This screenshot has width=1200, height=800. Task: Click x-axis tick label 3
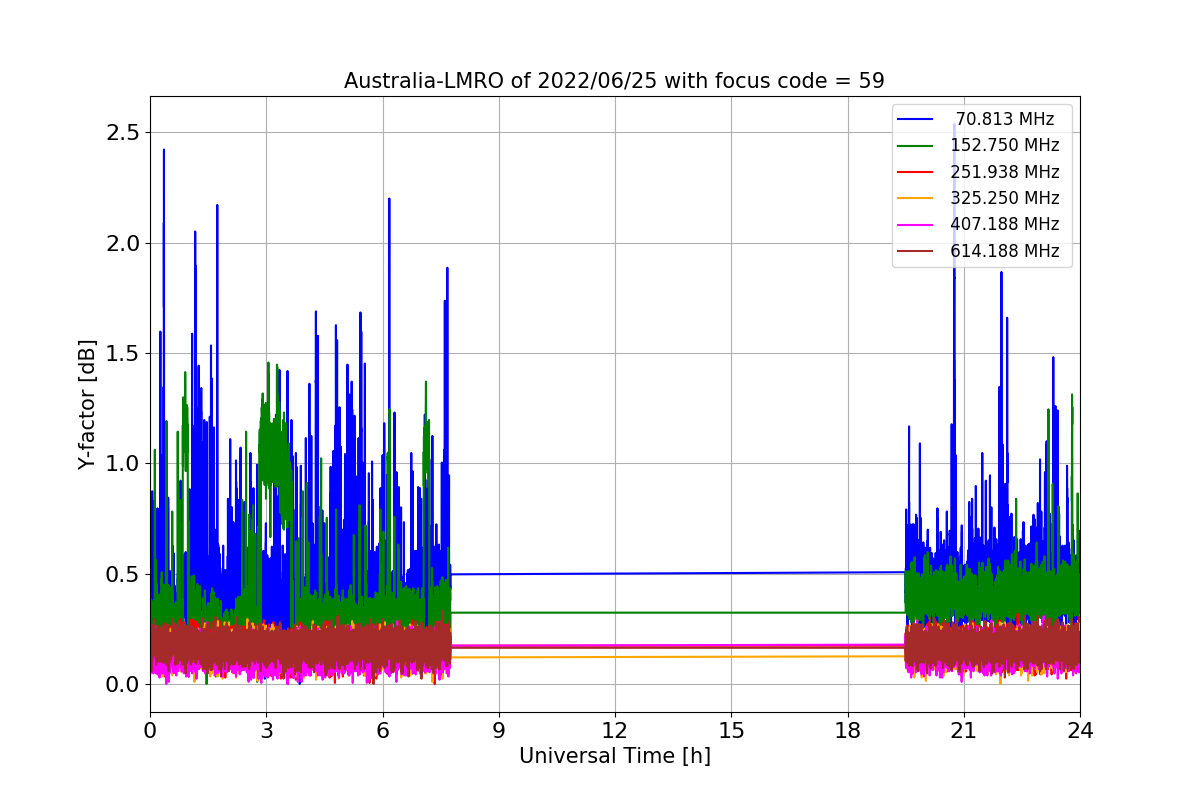266,730
